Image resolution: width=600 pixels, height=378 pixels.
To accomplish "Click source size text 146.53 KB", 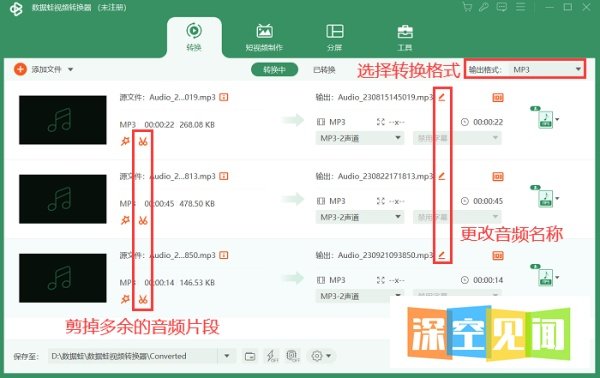I will coord(197,283).
